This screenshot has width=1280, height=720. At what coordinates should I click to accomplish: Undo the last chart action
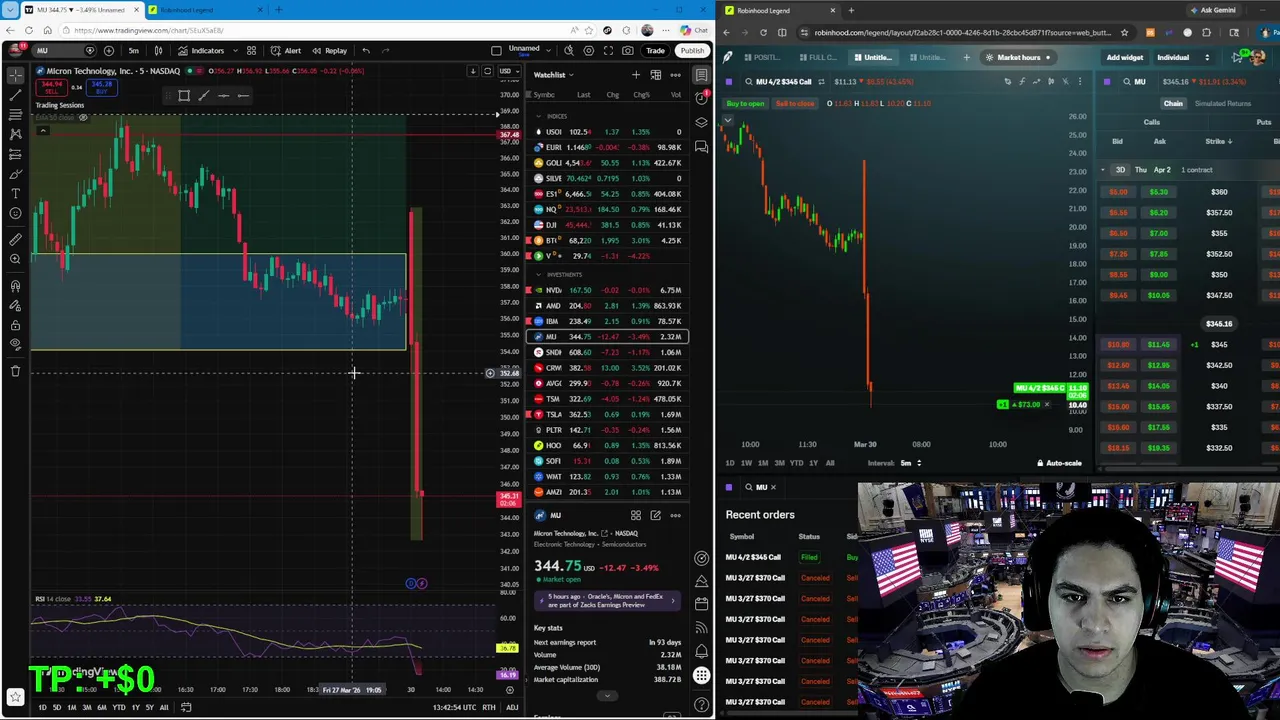point(366,50)
